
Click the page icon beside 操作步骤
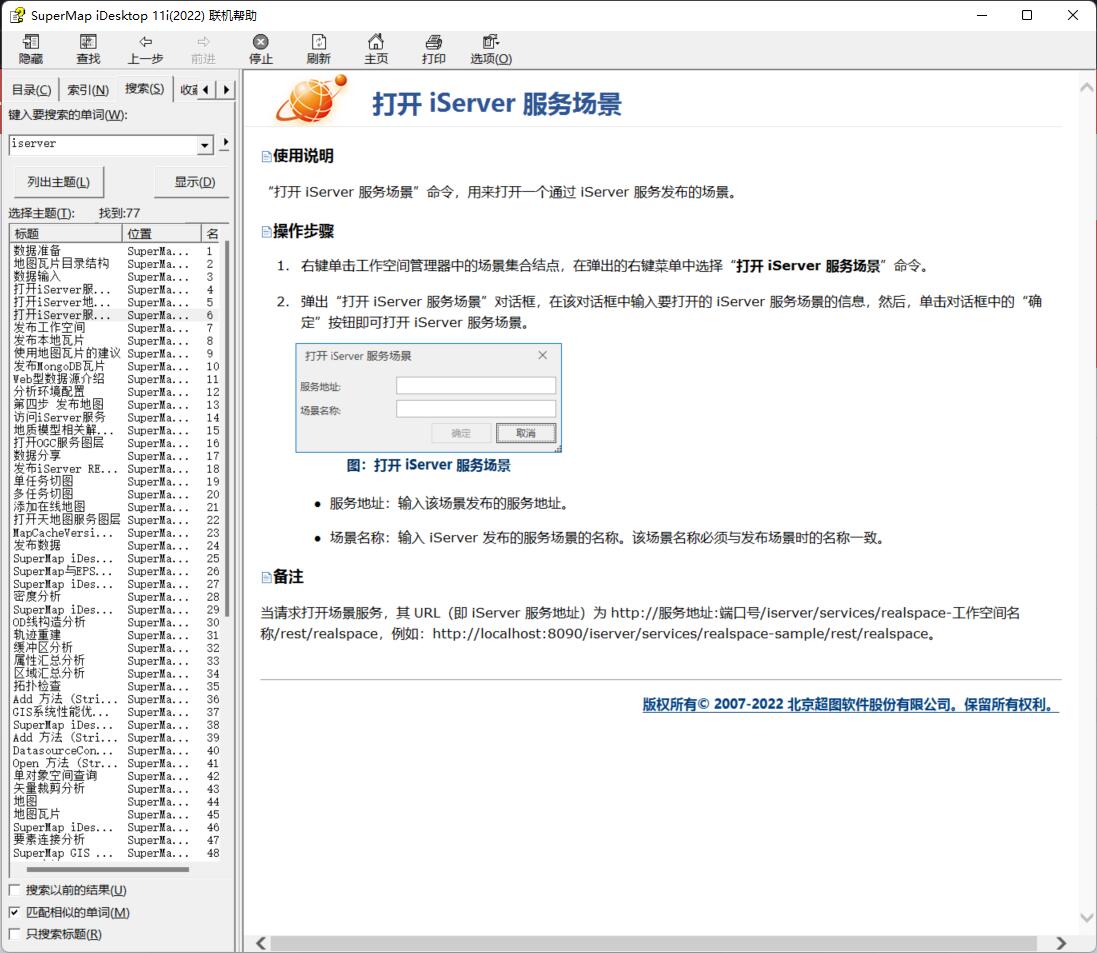(266, 232)
